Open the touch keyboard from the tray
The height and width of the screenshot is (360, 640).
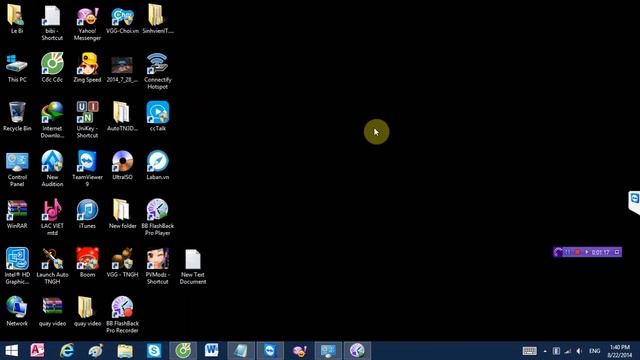[529, 351]
